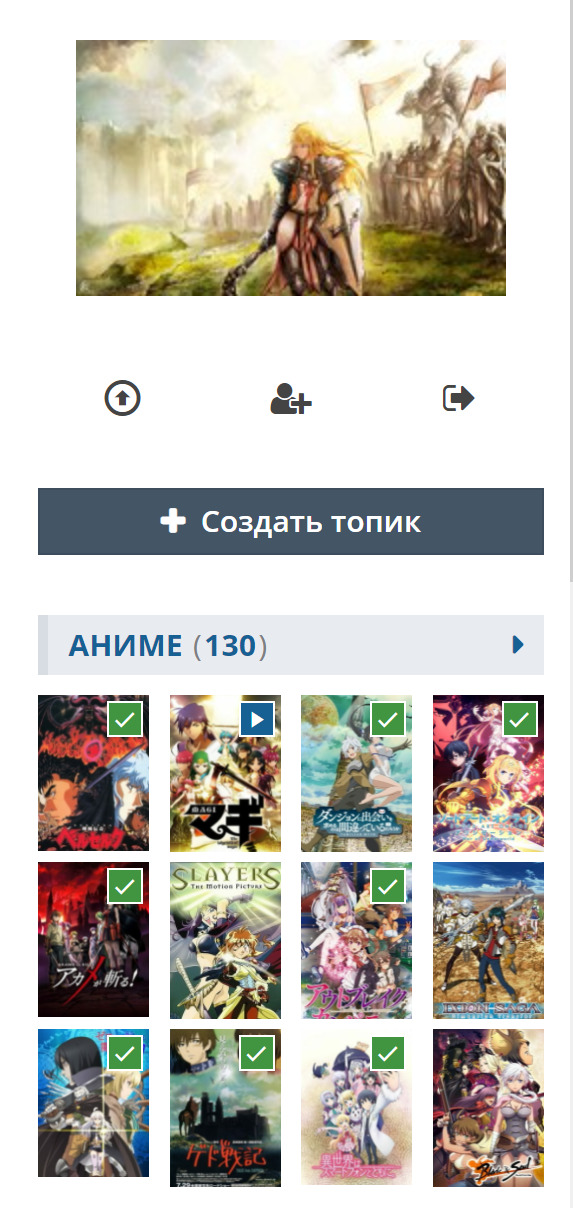Click the upload arrow circle icon
This screenshot has height=1208, width=573.
pos(123,398)
